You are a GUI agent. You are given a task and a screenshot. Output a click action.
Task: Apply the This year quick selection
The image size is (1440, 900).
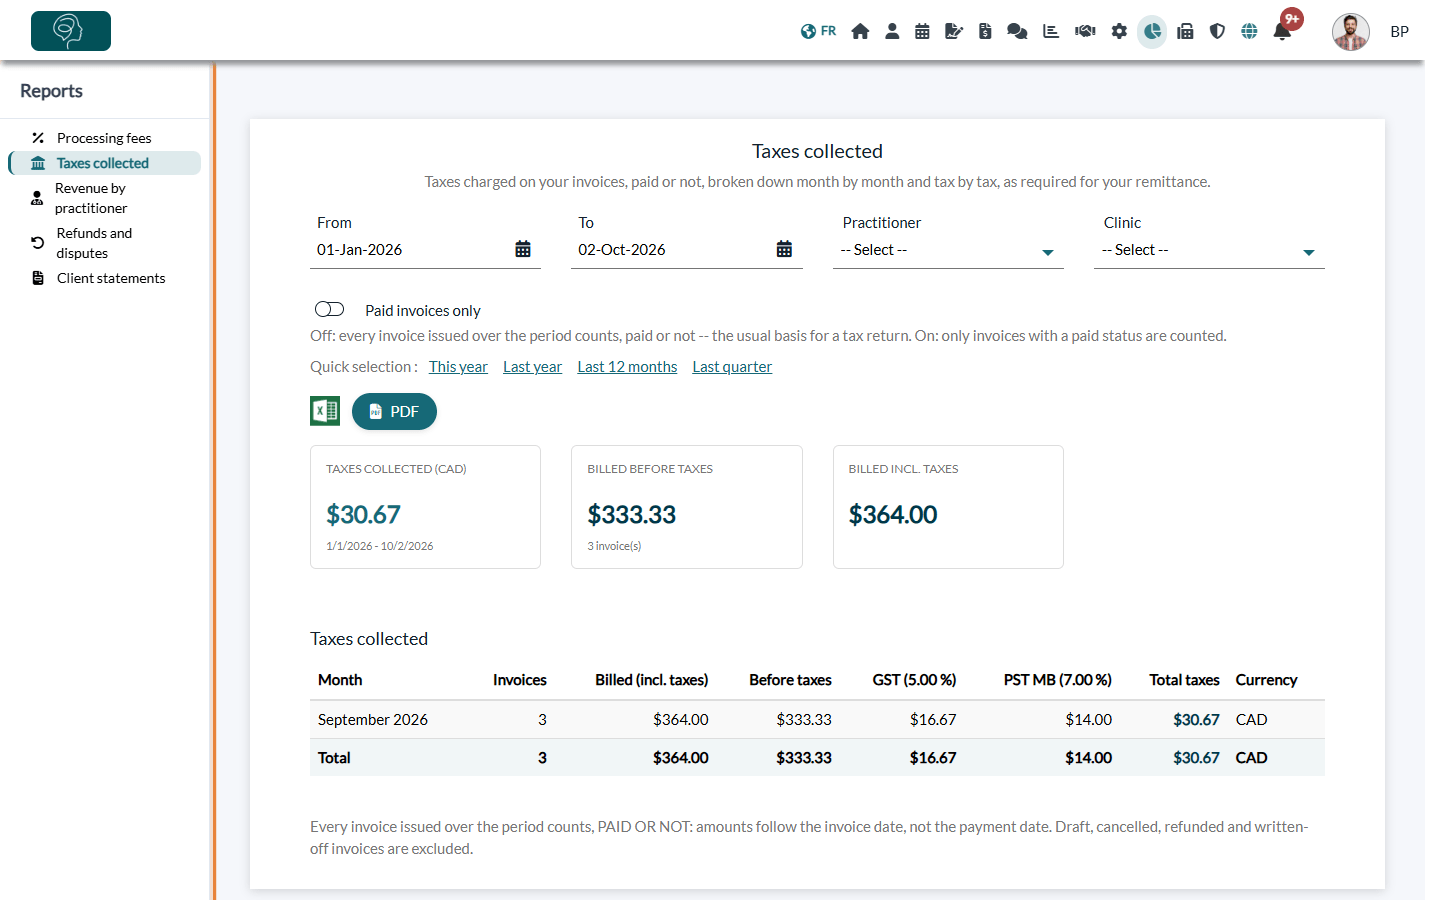coord(458,367)
